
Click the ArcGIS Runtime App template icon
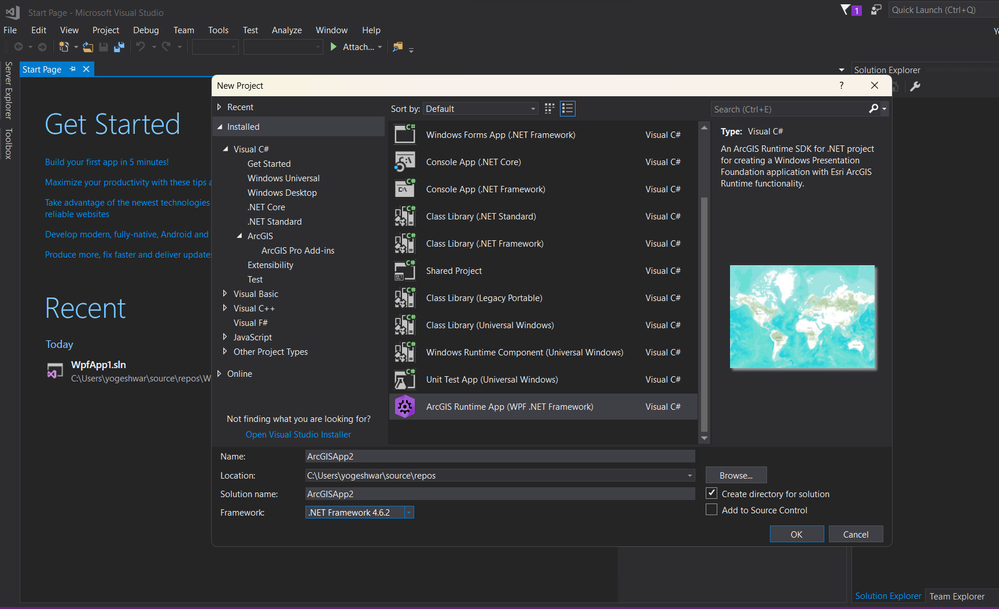(x=405, y=407)
